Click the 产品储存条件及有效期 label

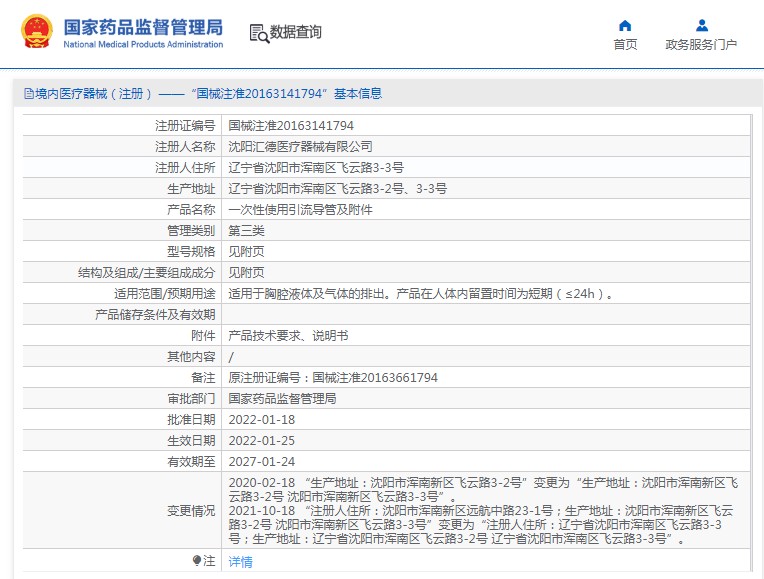click(x=155, y=314)
